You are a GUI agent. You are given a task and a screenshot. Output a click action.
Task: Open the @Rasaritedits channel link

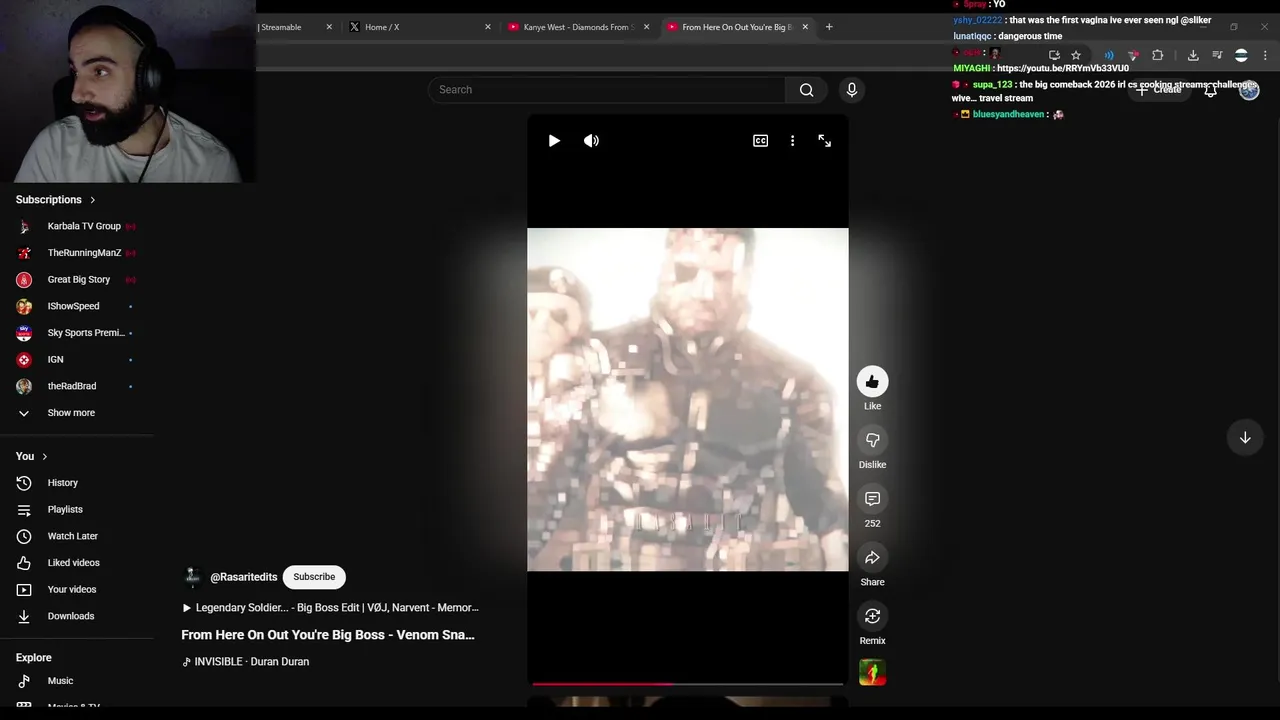tap(243, 577)
